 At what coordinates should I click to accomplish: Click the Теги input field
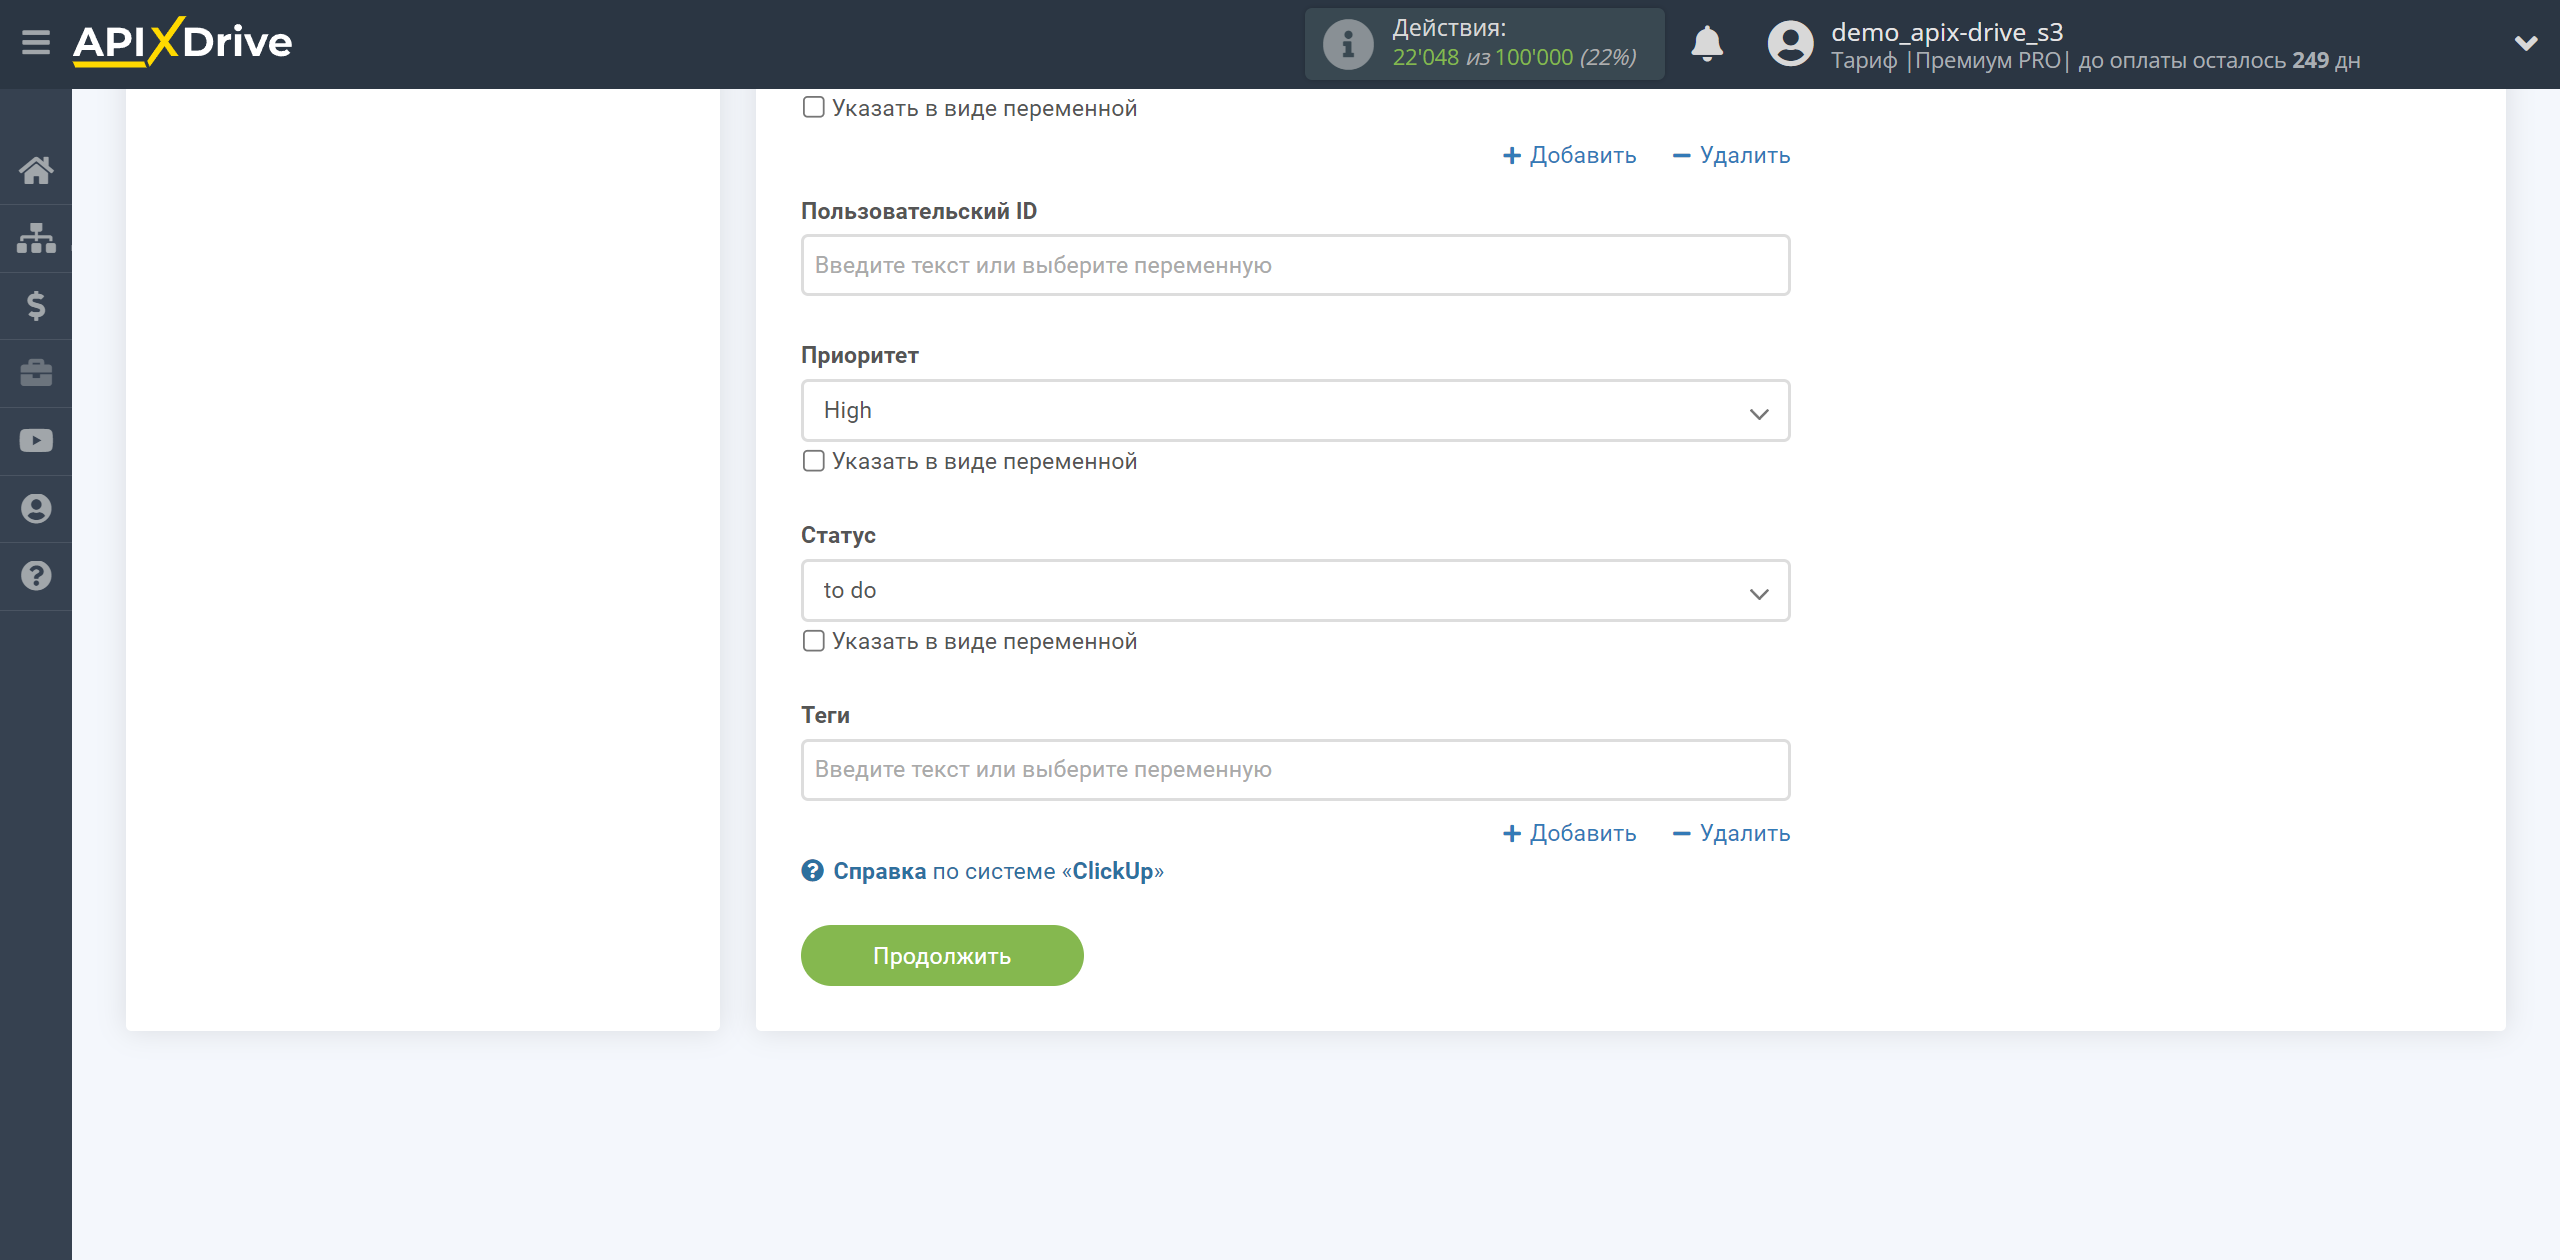pos(1295,770)
